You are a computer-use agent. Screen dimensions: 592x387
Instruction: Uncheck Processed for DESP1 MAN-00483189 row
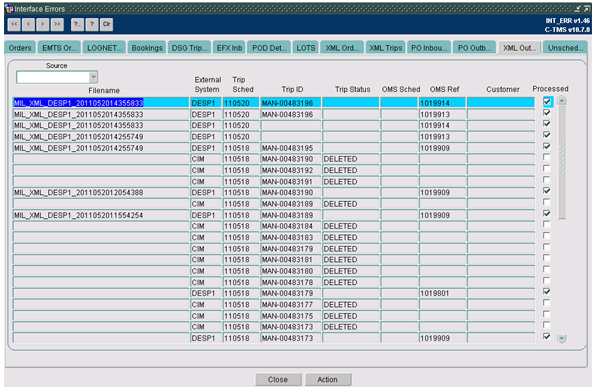(547, 213)
